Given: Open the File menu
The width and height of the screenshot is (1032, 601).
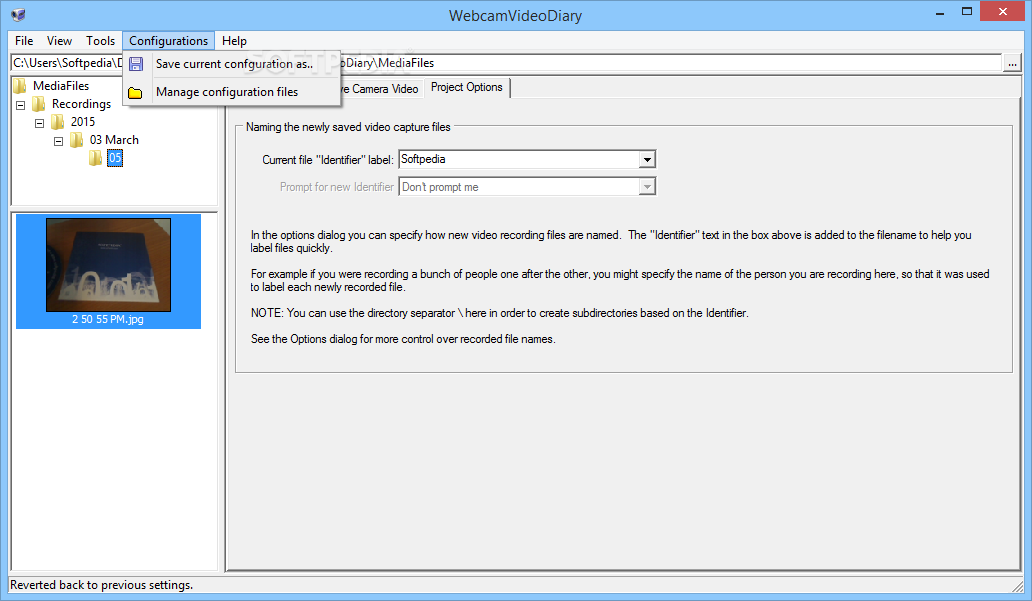Looking at the screenshot, I should click(24, 41).
